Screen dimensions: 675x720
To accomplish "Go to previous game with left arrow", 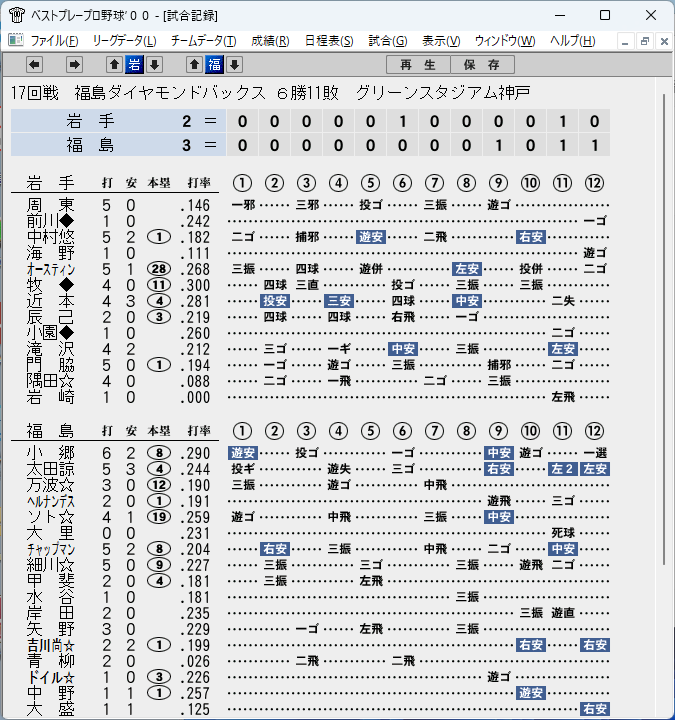I will pos(34,65).
